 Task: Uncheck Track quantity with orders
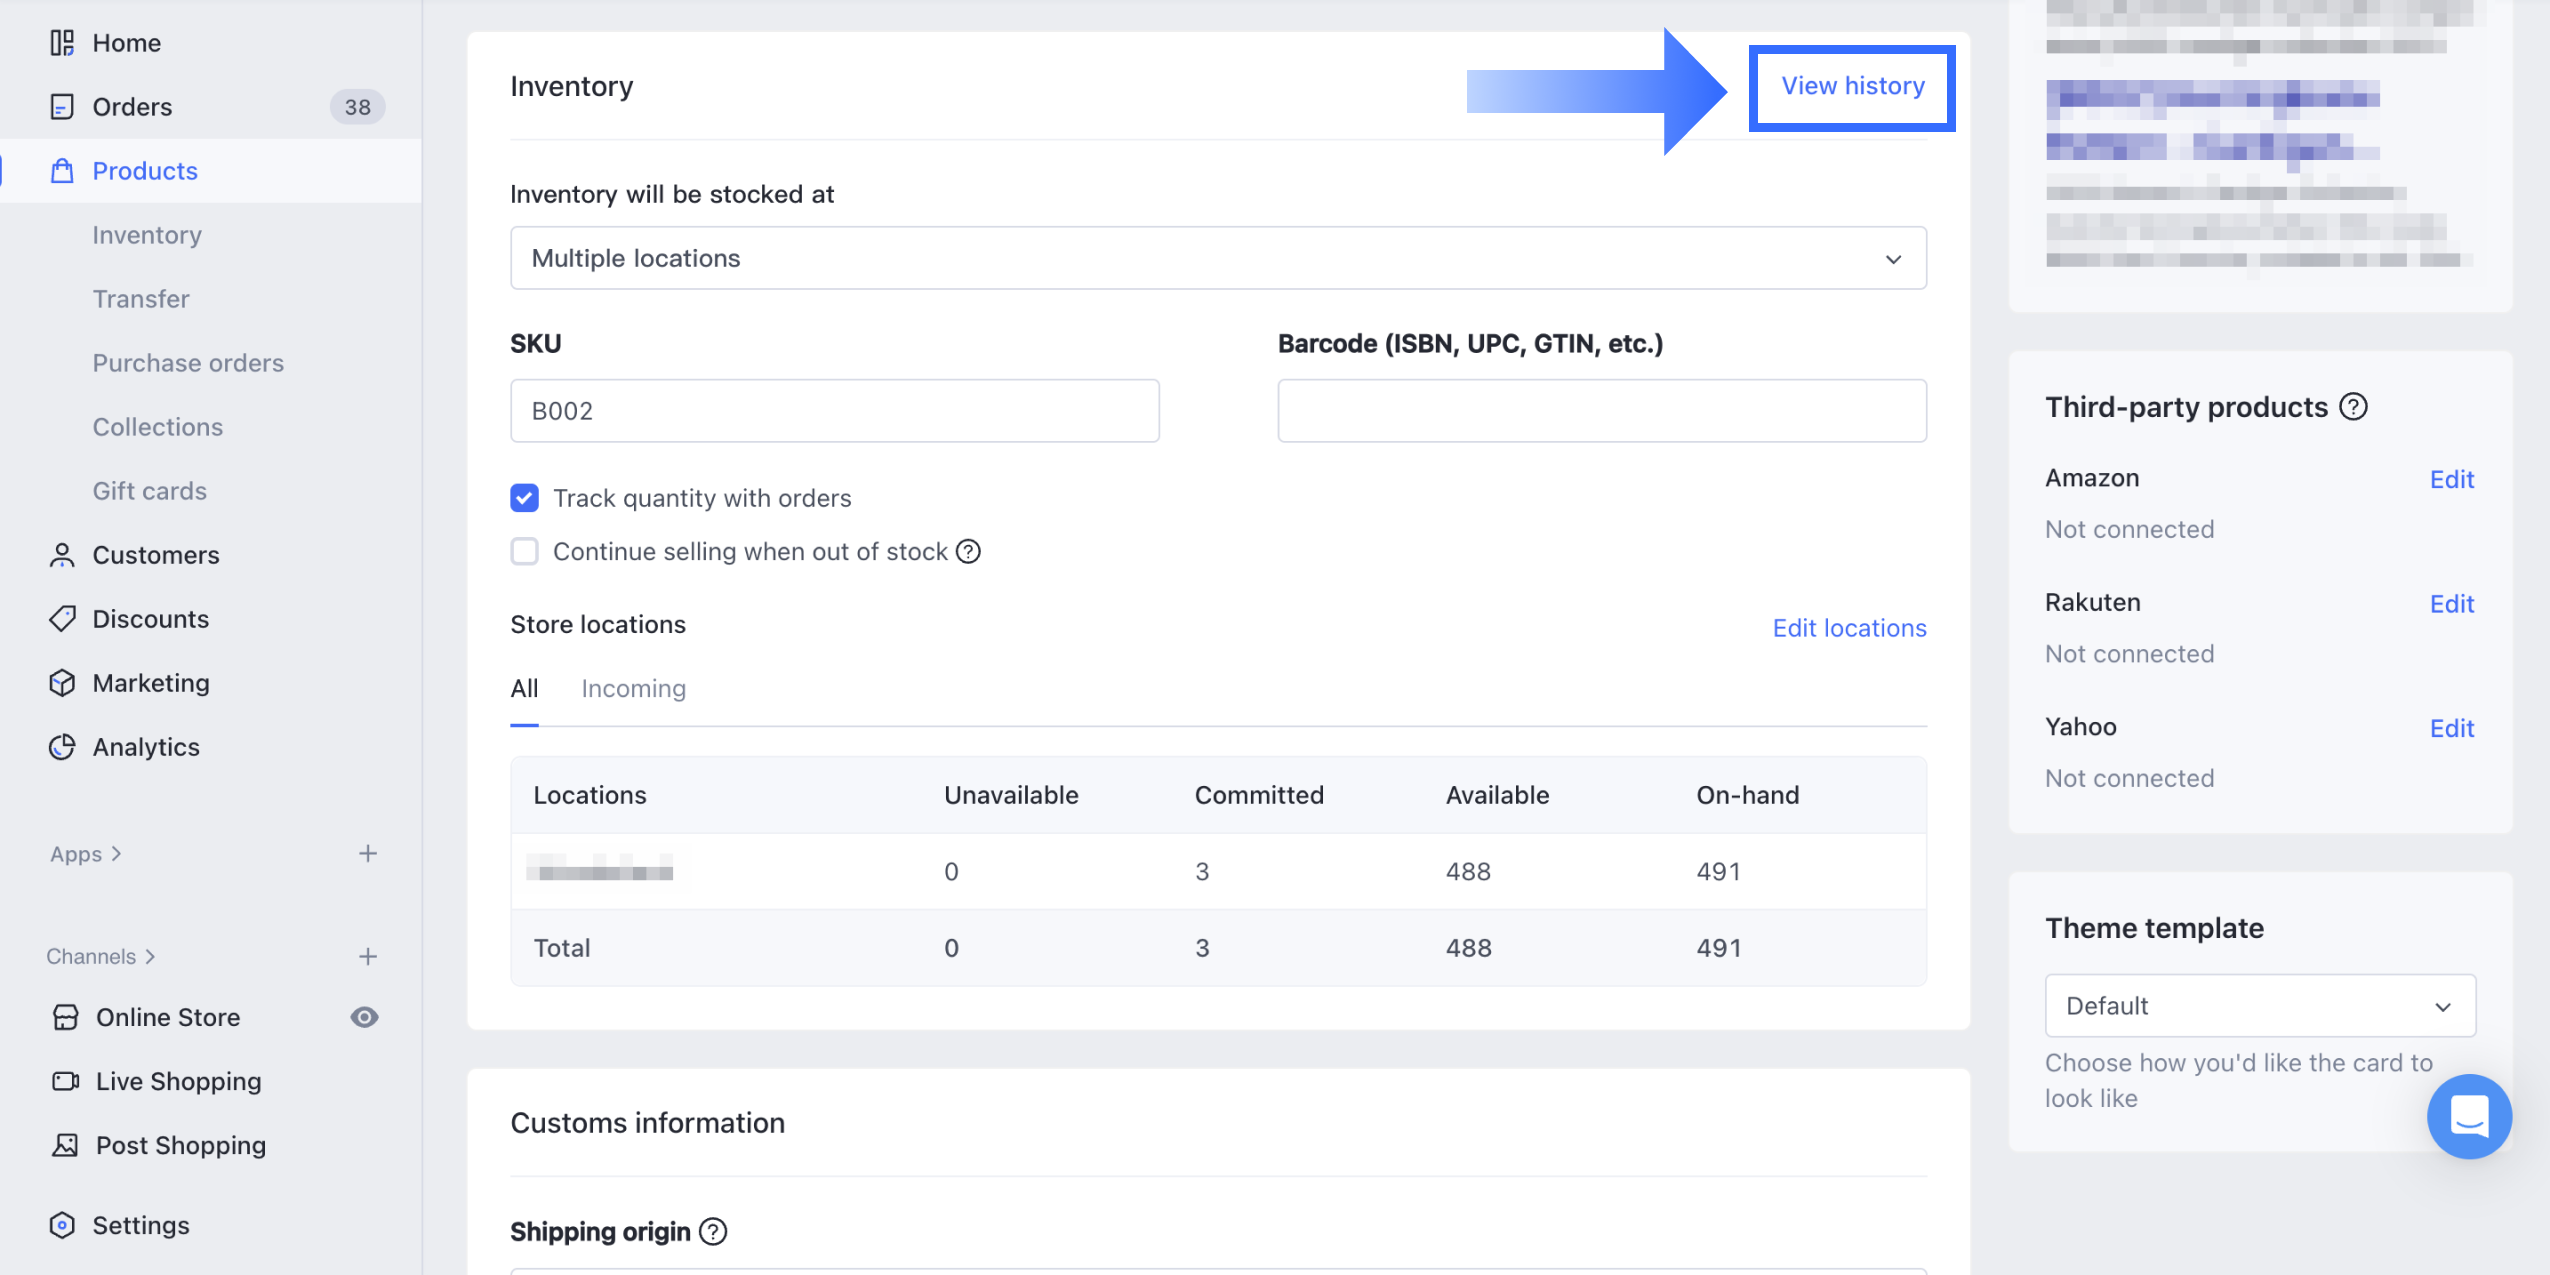(x=524, y=498)
